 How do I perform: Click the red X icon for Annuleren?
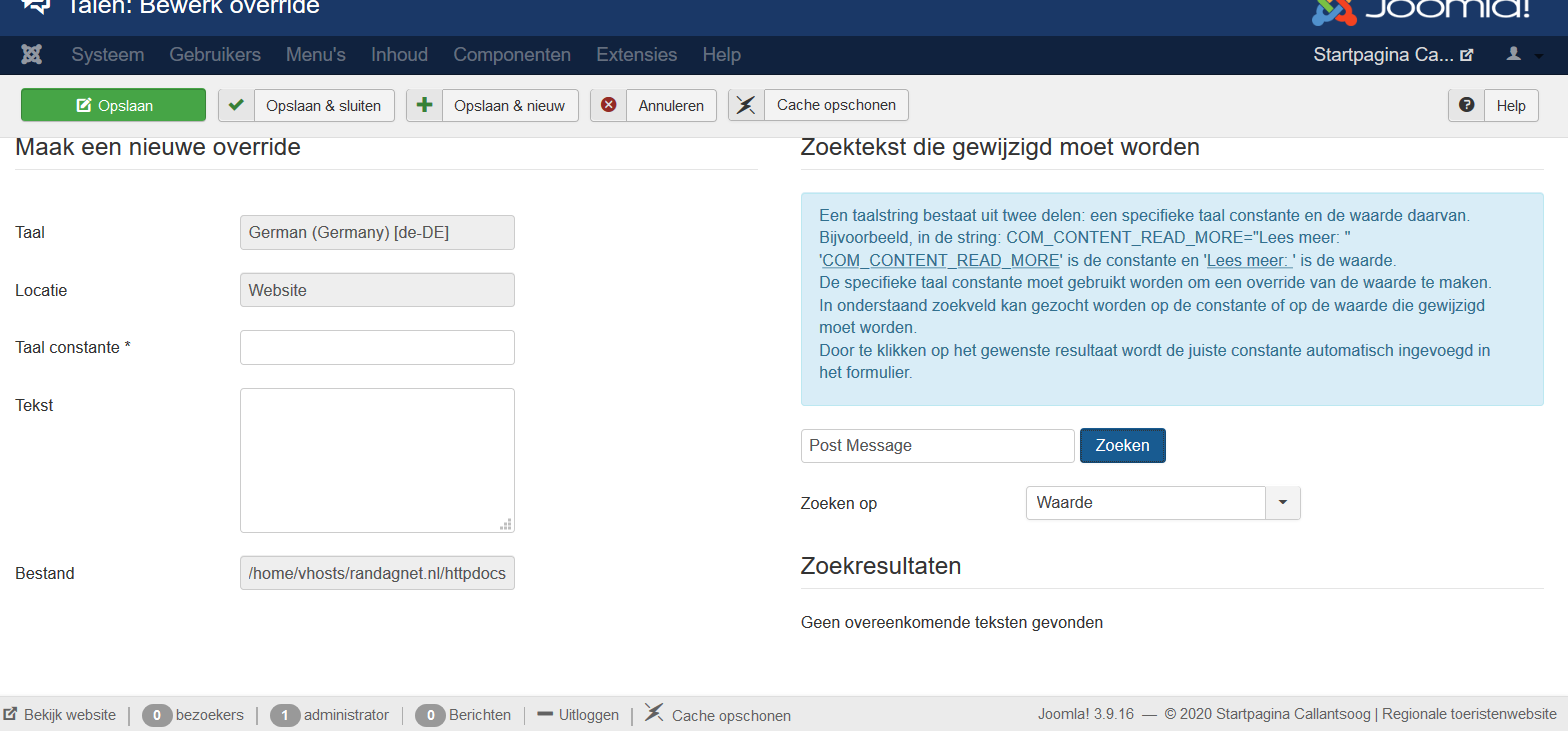[608, 105]
